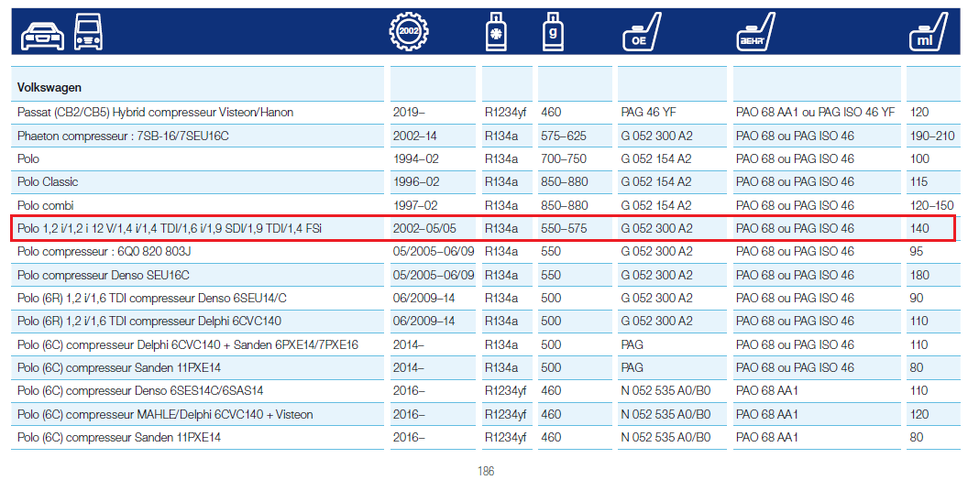This screenshot has height=480, width=968.
Task: Click year range 2002–14 for Phaeton
Action: click(415, 136)
